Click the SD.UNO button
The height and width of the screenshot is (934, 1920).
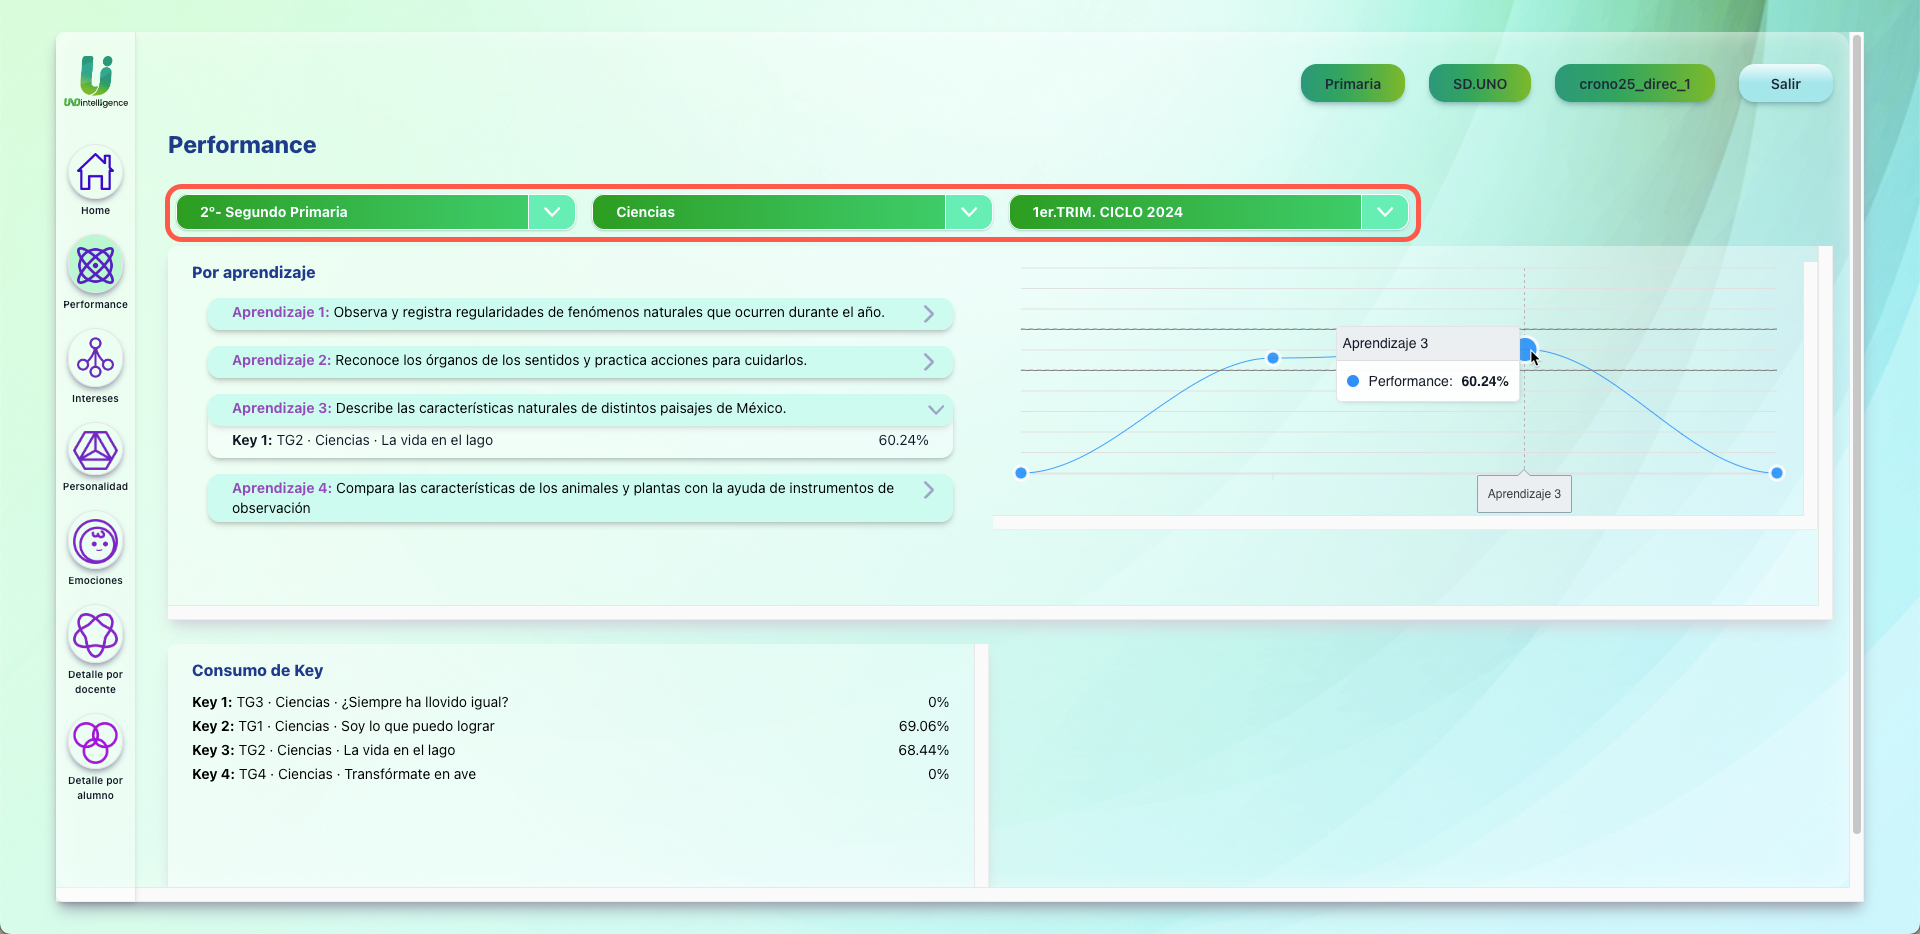pyautogui.click(x=1479, y=84)
